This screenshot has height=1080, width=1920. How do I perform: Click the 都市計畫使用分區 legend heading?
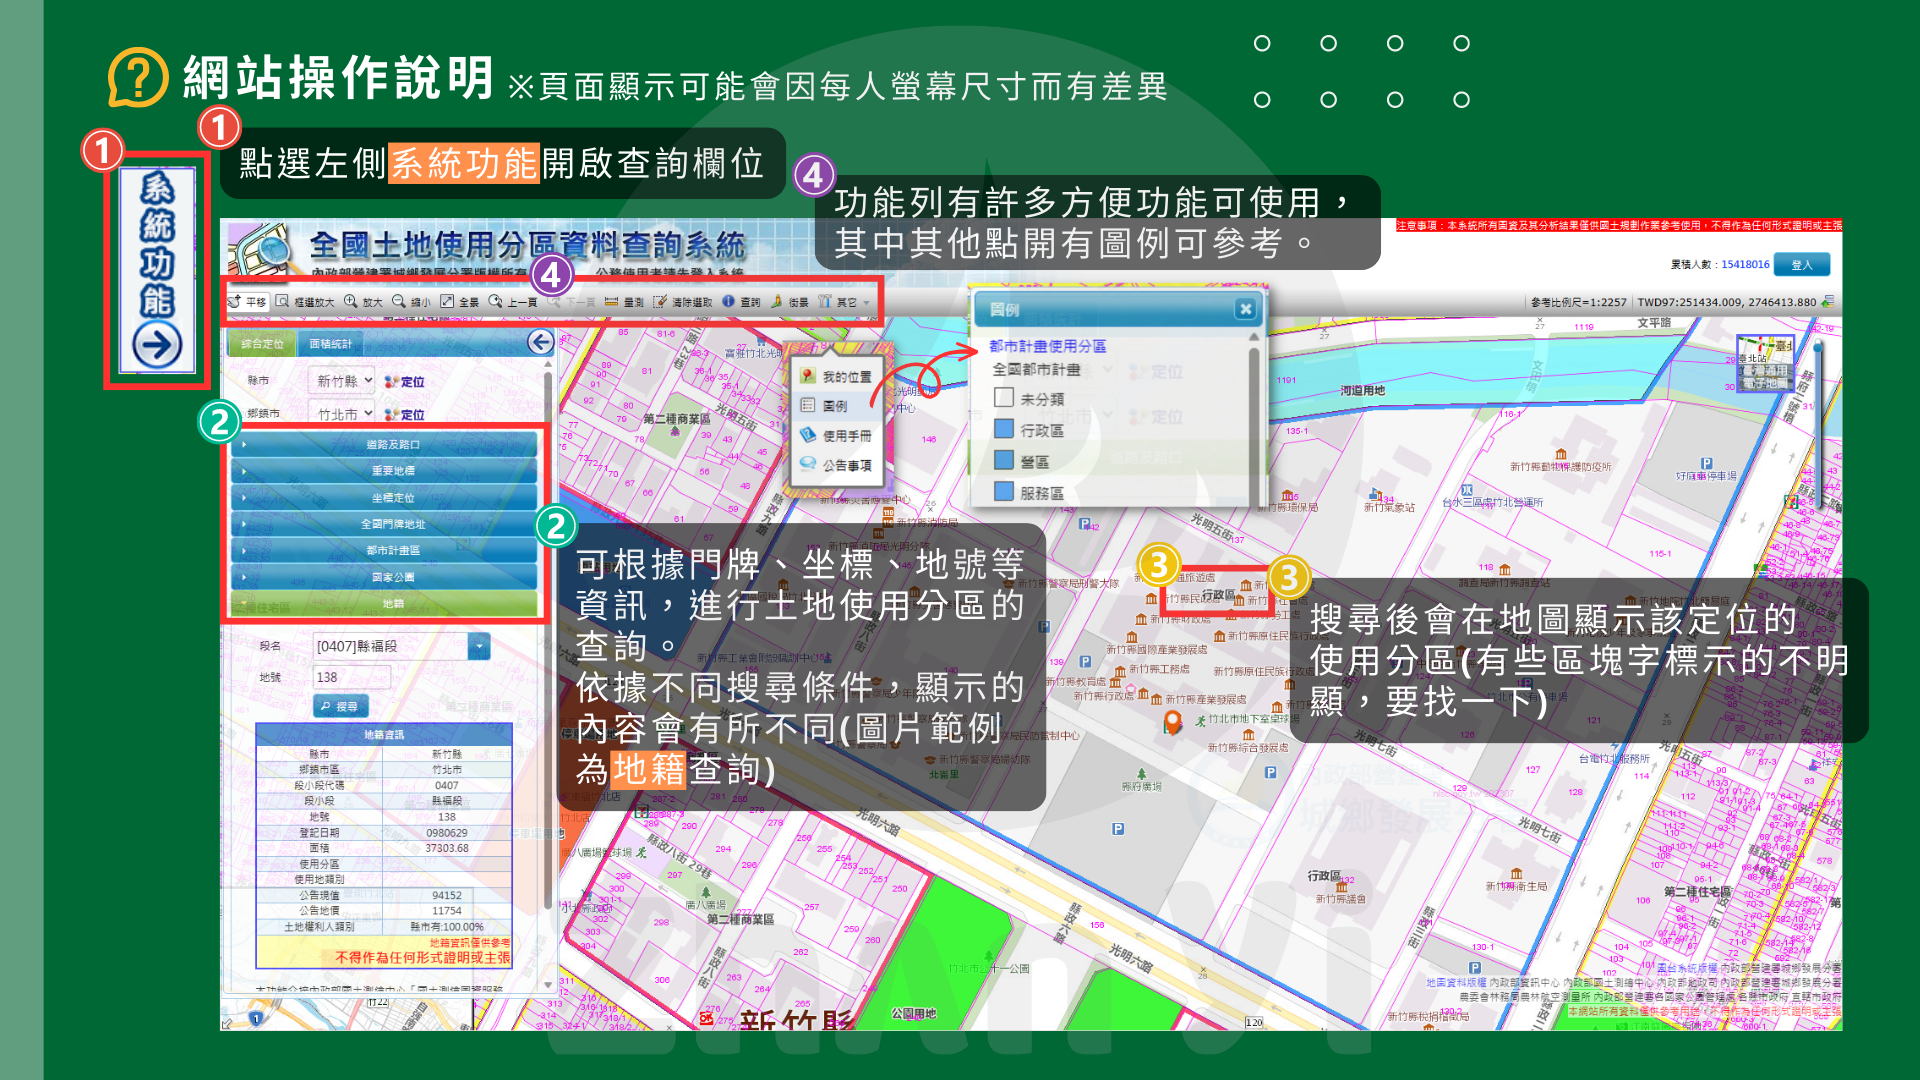point(1047,346)
